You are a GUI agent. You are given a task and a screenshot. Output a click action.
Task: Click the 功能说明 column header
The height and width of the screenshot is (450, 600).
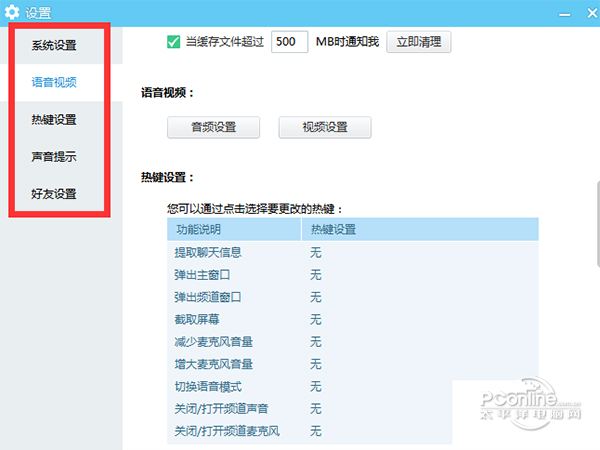[234, 229]
